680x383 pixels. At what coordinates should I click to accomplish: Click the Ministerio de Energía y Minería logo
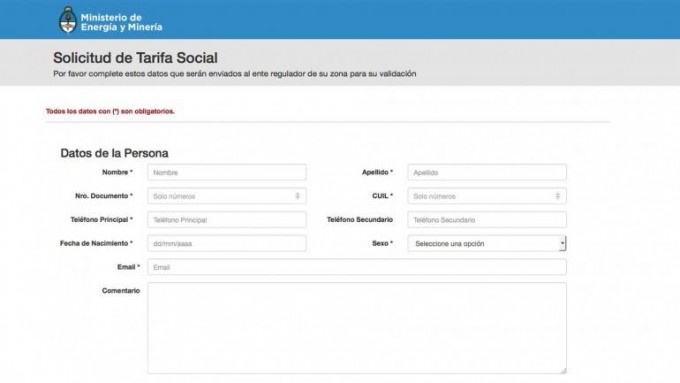[x=110, y=20]
